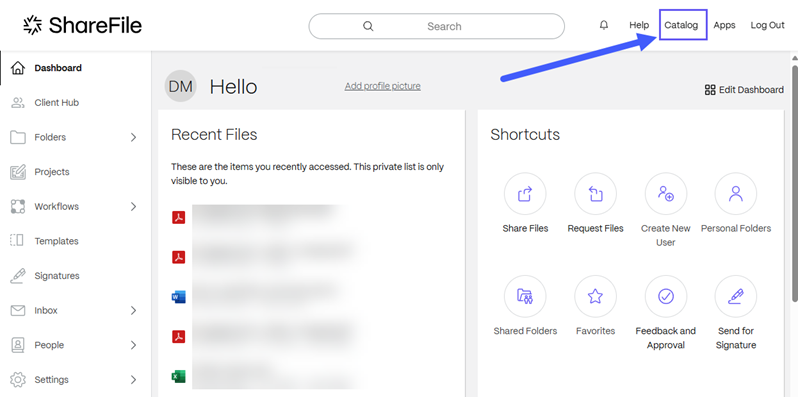Image resolution: width=799 pixels, height=397 pixels.
Task: Open the Catalog page
Action: click(681, 25)
